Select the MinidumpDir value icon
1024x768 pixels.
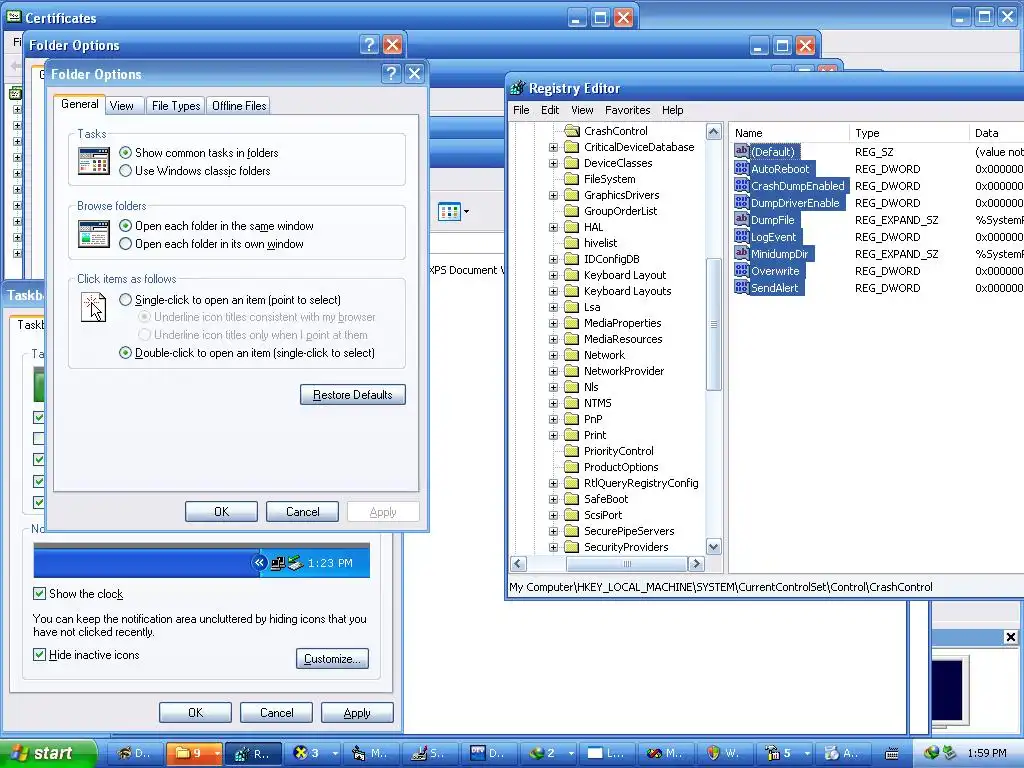coord(741,253)
